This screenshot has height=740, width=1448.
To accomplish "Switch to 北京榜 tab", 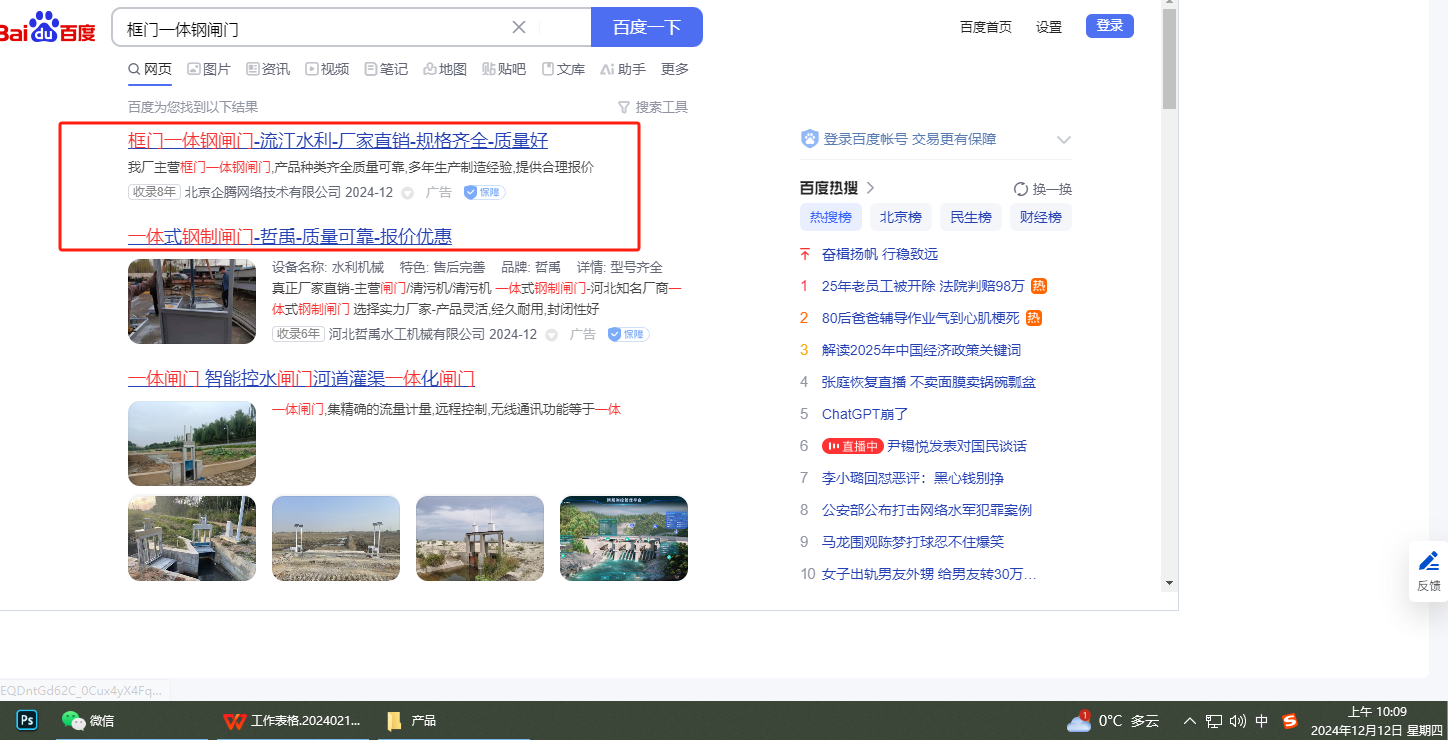I will point(901,217).
